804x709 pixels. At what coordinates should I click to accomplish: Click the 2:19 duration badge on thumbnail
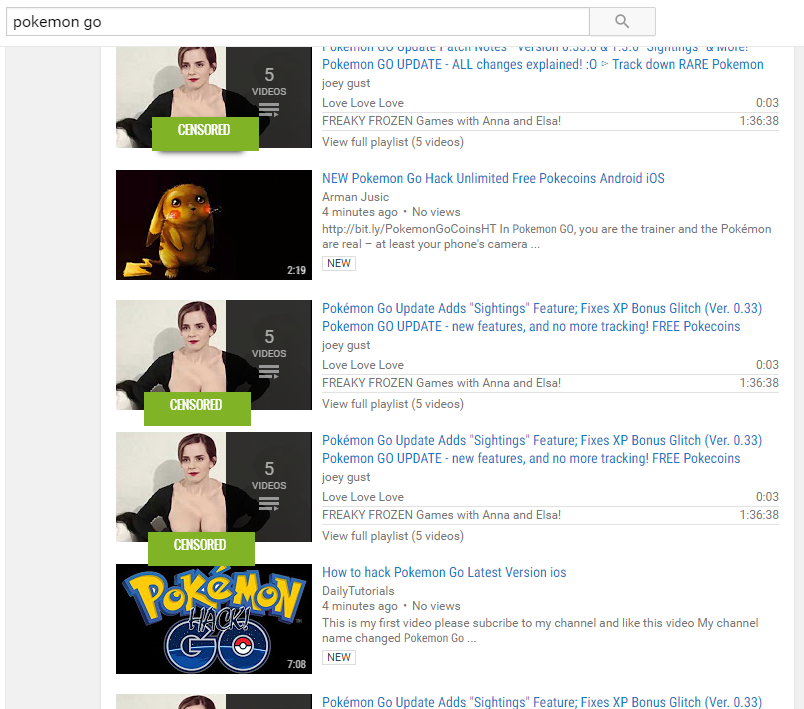[x=296, y=270]
